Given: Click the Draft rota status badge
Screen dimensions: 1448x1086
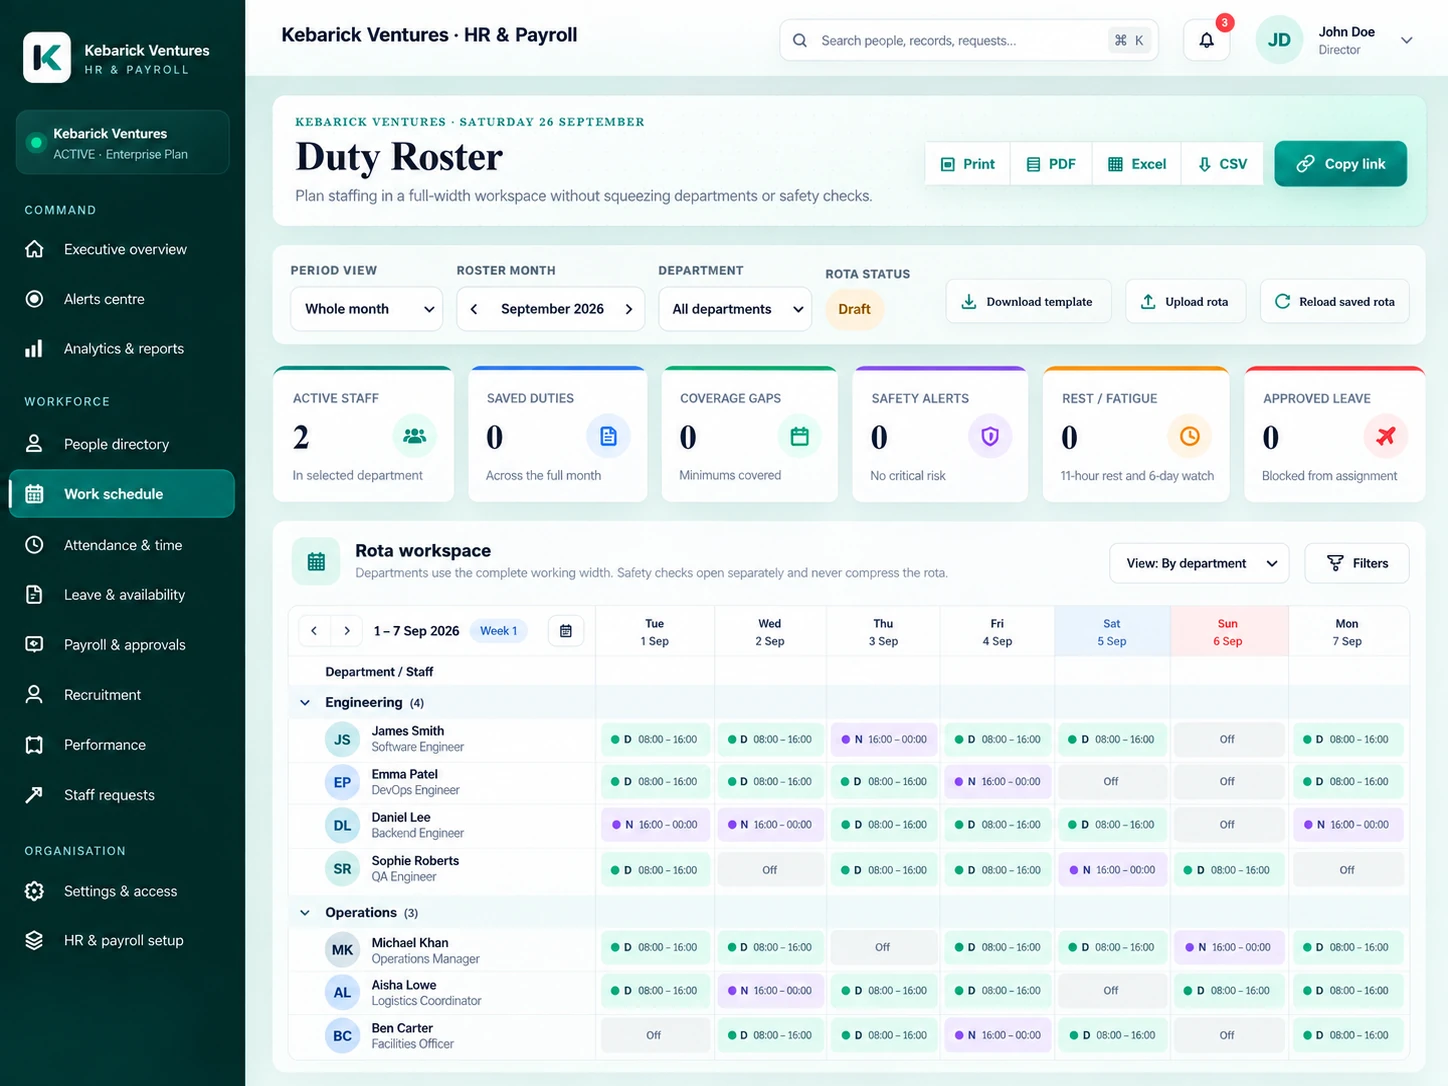Looking at the screenshot, I should [854, 309].
